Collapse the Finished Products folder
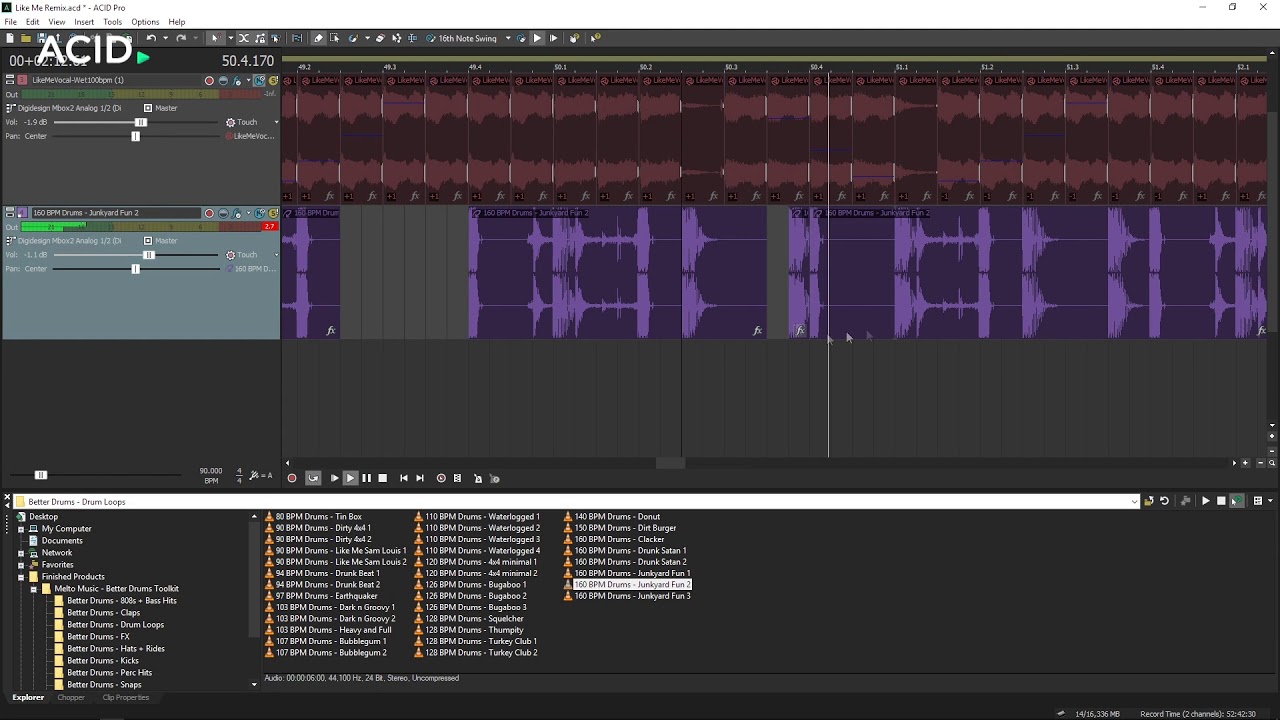 [x=21, y=577]
